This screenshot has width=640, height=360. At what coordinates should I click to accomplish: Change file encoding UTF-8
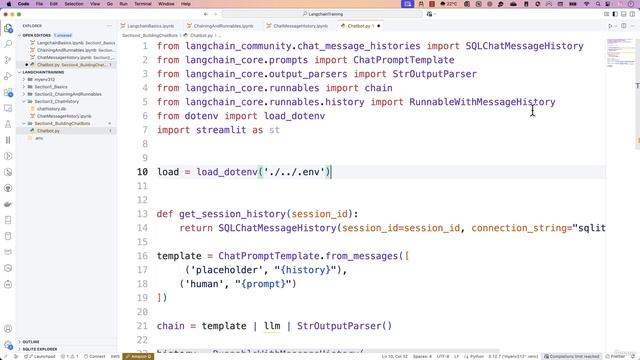click(443, 356)
